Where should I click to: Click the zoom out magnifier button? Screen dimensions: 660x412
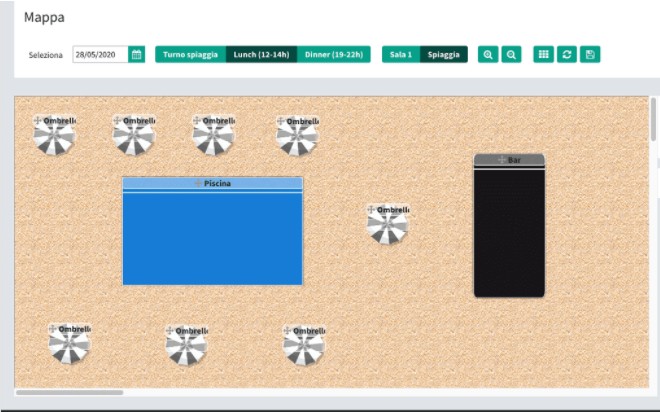pyautogui.click(x=511, y=55)
